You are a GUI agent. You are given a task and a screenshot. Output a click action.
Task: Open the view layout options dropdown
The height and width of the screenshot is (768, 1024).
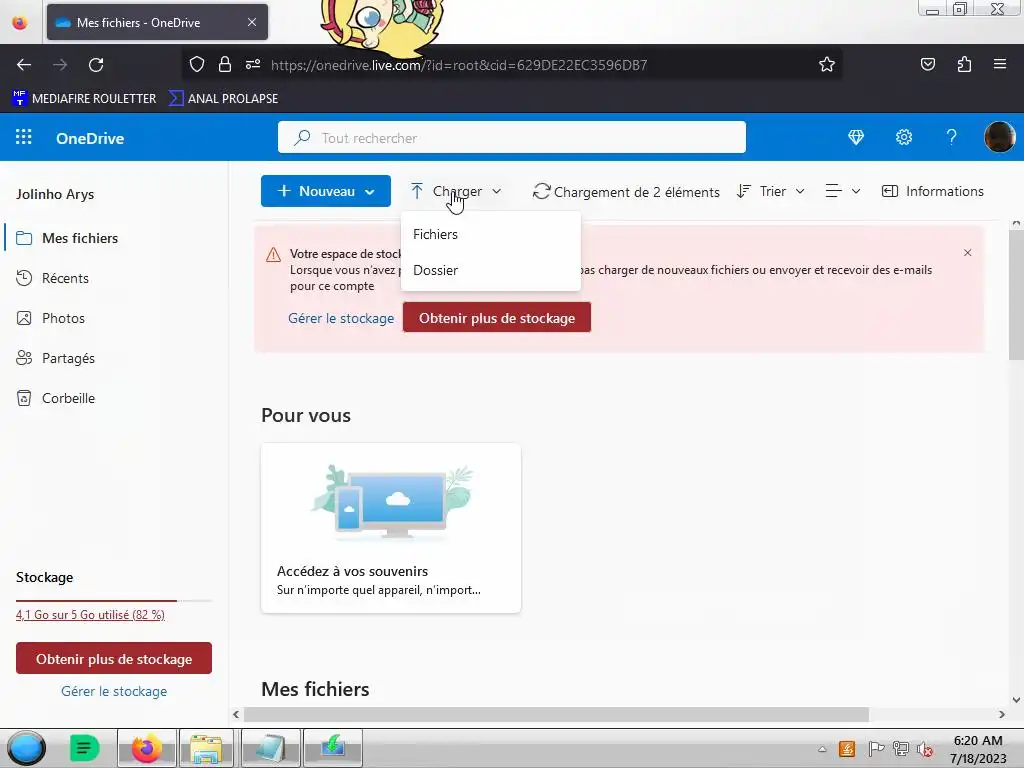pyautogui.click(x=843, y=191)
